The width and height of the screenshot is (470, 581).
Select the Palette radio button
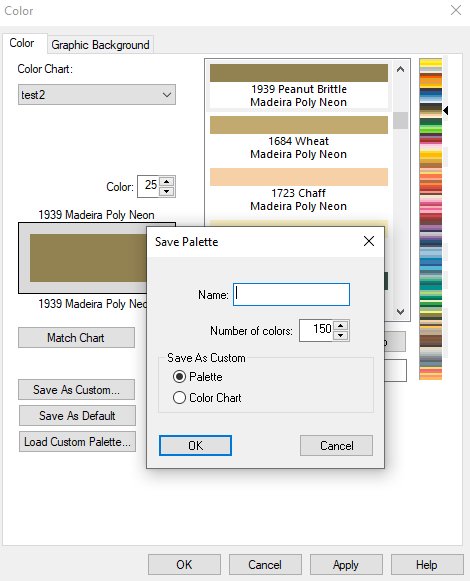[x=179, y=377]
